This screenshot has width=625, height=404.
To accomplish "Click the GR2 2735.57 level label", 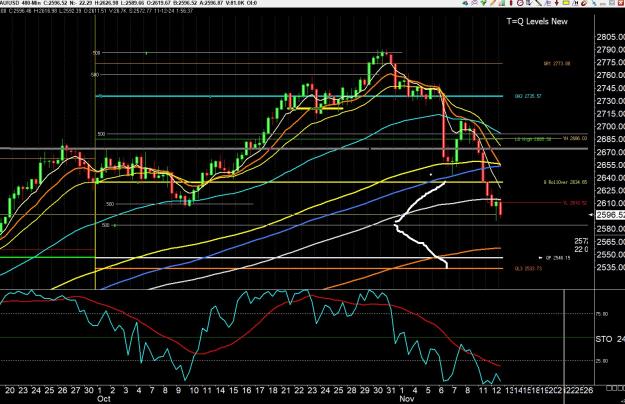I will point(528,96).
